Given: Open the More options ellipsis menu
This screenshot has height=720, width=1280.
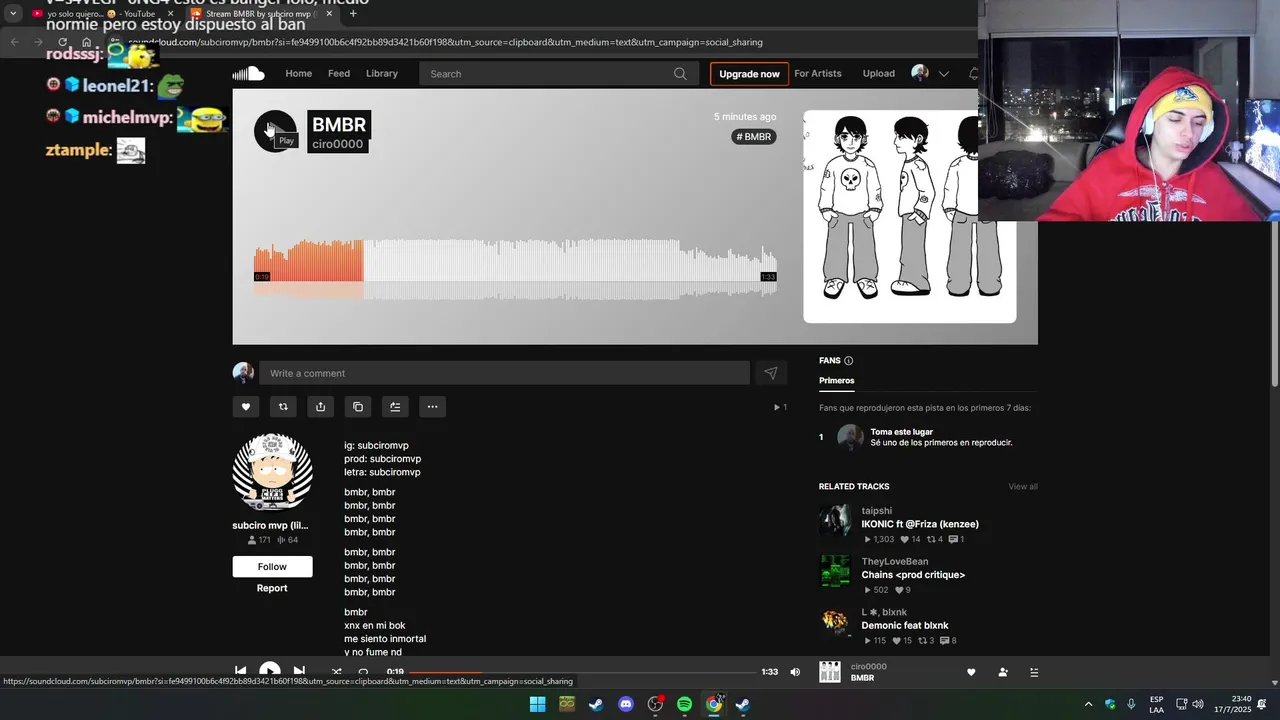Looking at the screenshot, I should [x=432, y=407].
